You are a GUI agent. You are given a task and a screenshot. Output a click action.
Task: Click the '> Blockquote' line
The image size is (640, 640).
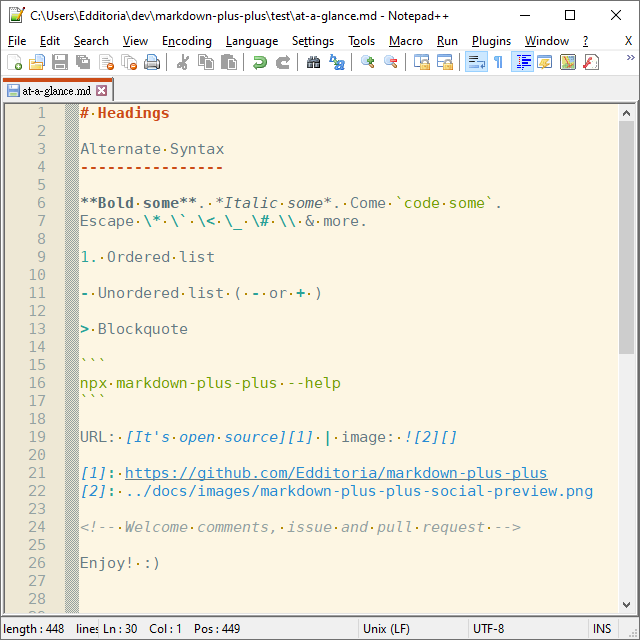tap(134, 329)
